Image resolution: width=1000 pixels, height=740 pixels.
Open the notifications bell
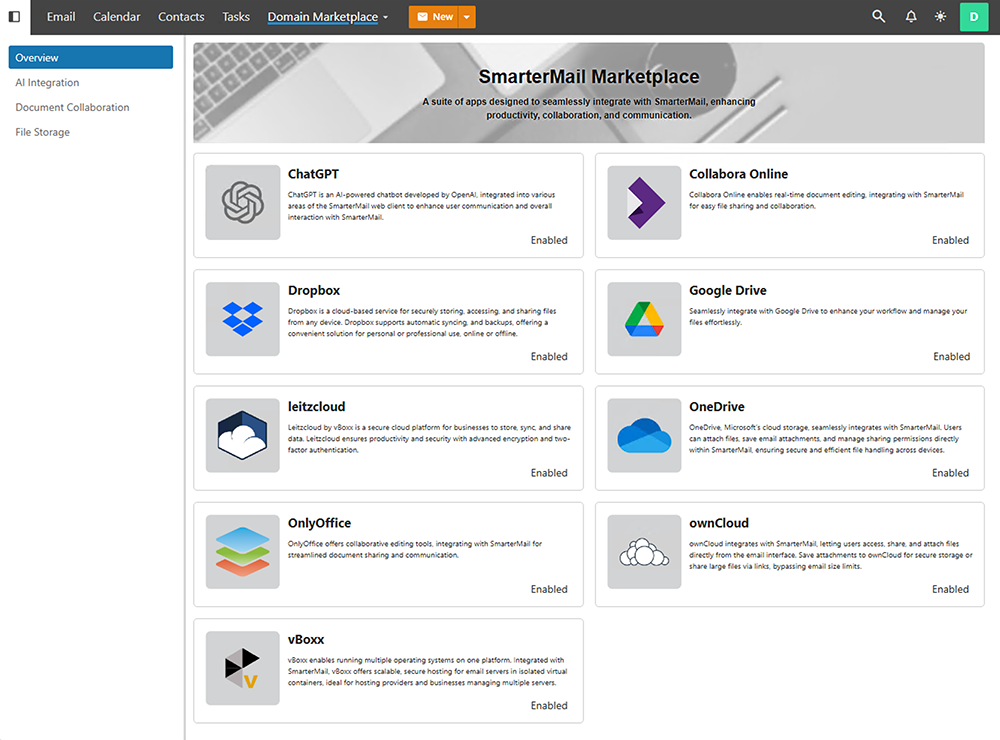tap(911, 17)
